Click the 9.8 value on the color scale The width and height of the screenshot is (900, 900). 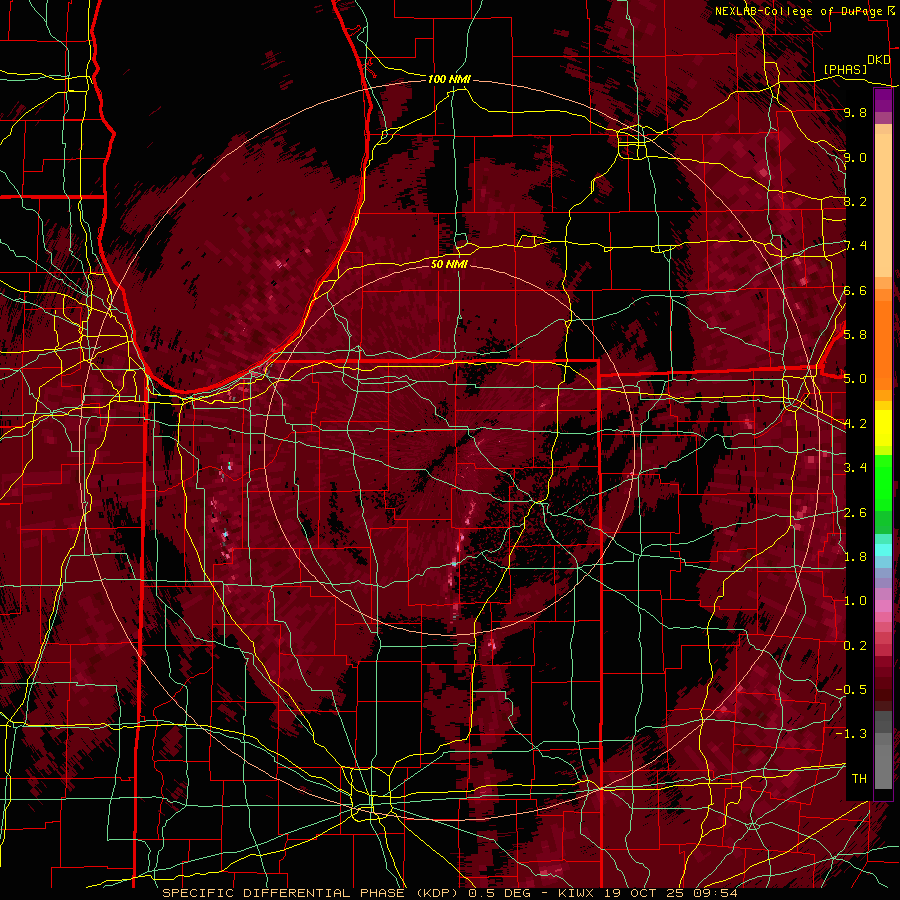tap(855, 113)
